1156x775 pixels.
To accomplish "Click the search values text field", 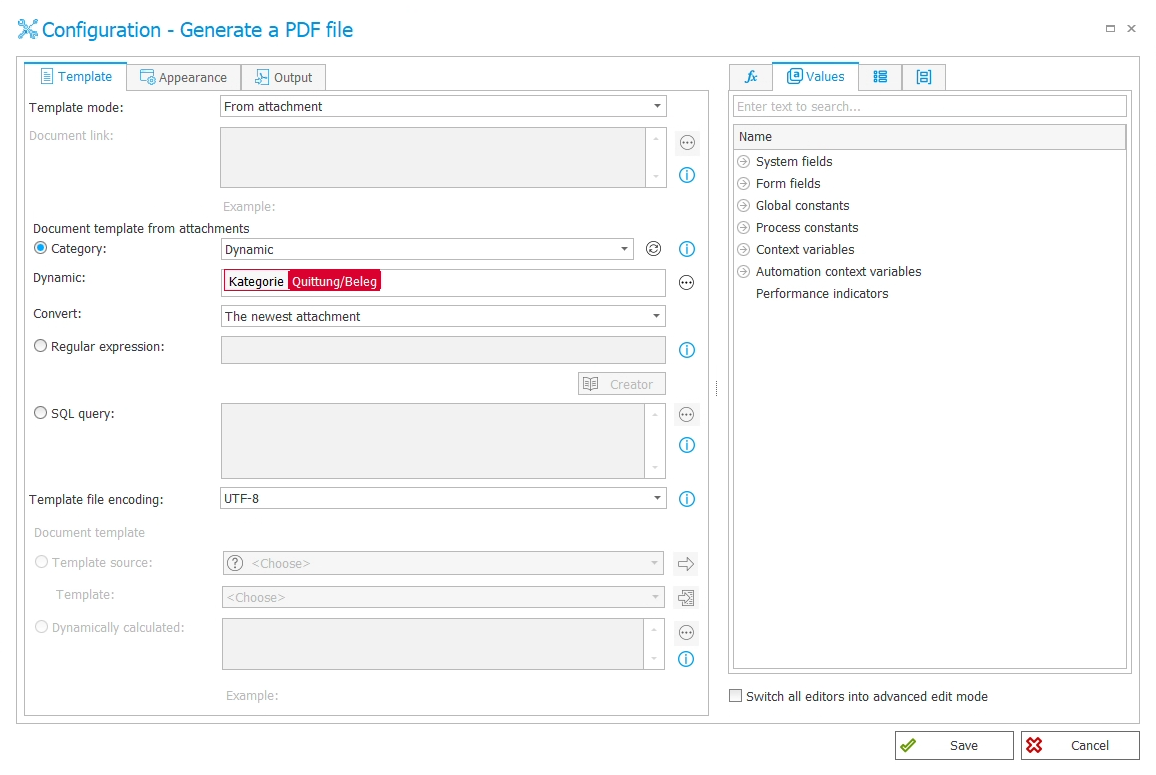I will tap(929, 106).
